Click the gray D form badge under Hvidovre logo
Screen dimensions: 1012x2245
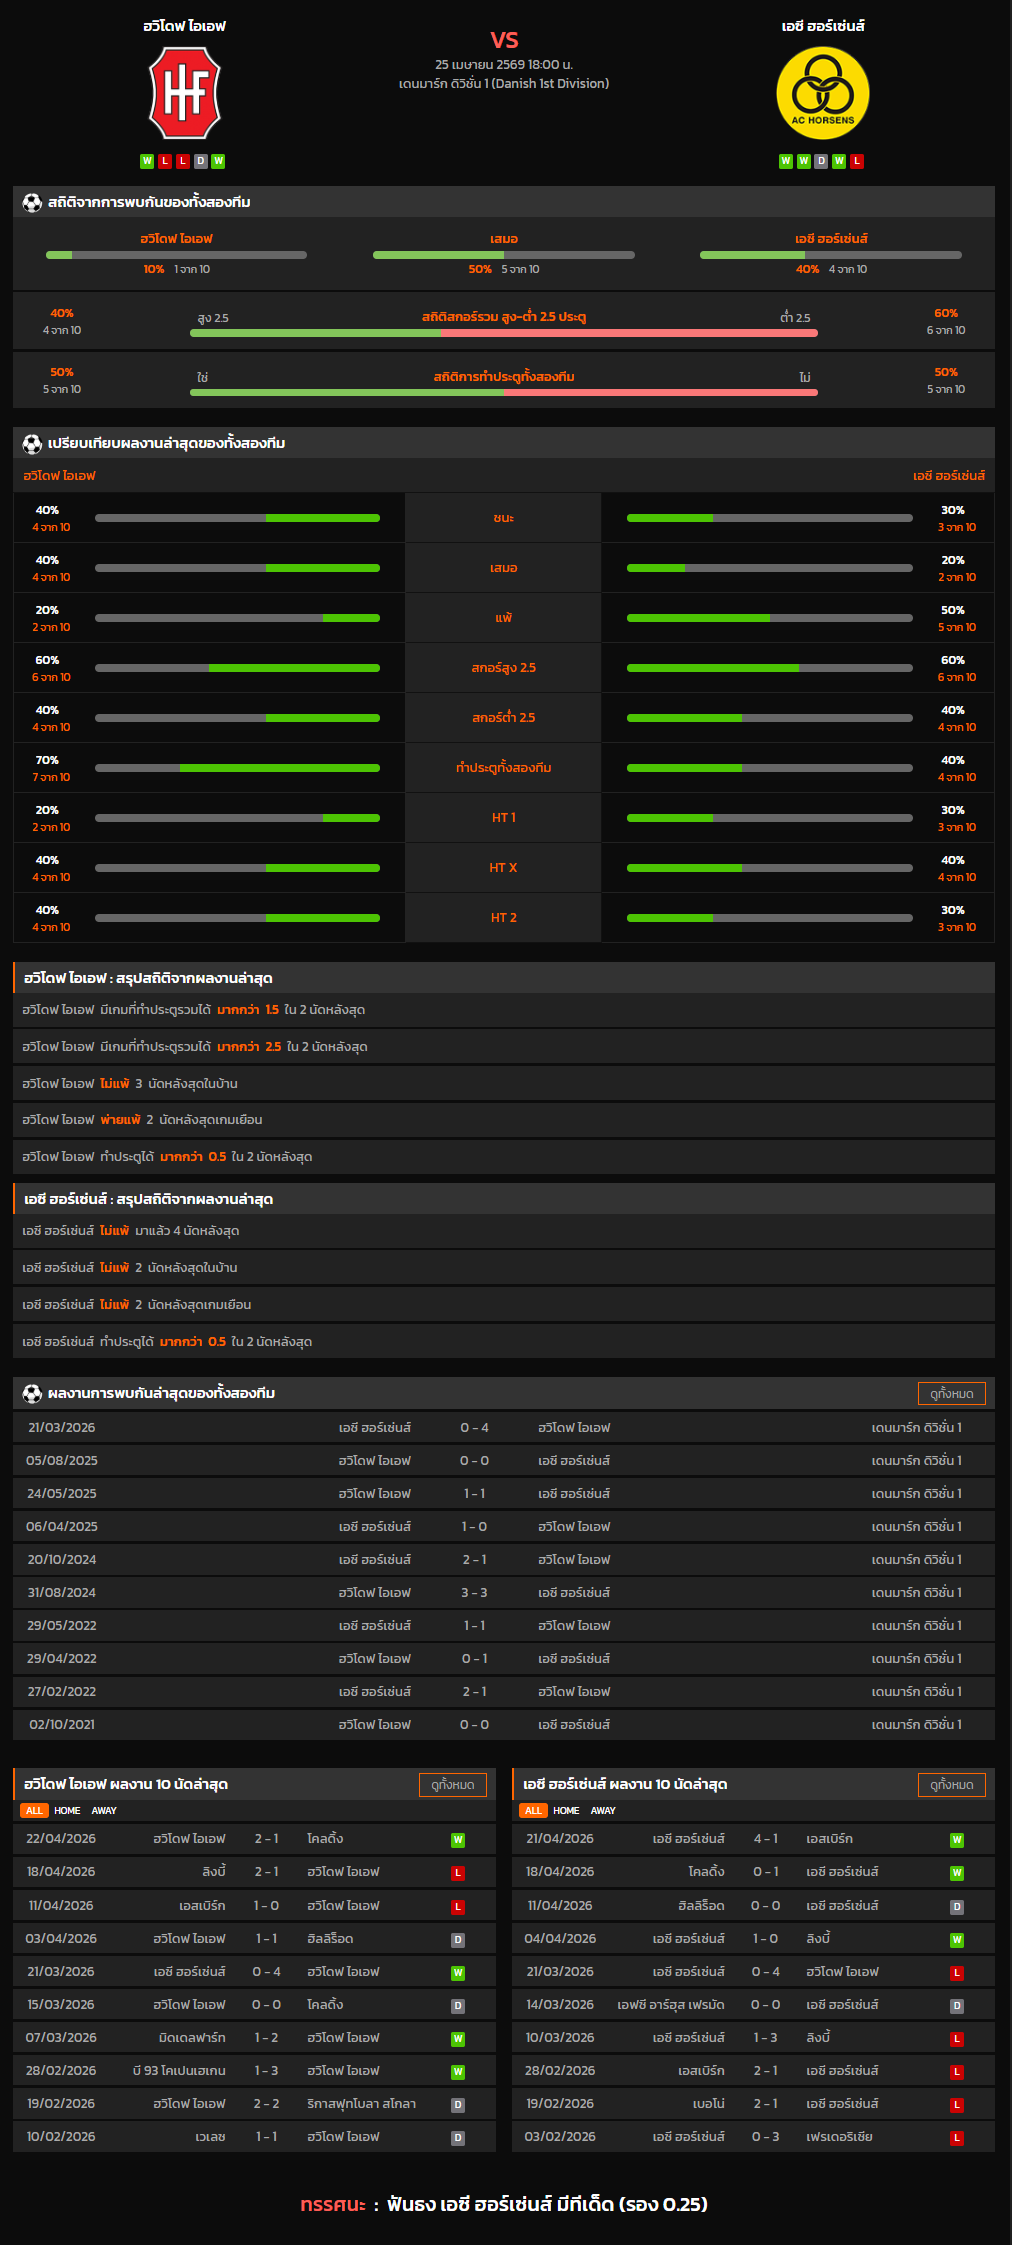[x=201, y=161]
